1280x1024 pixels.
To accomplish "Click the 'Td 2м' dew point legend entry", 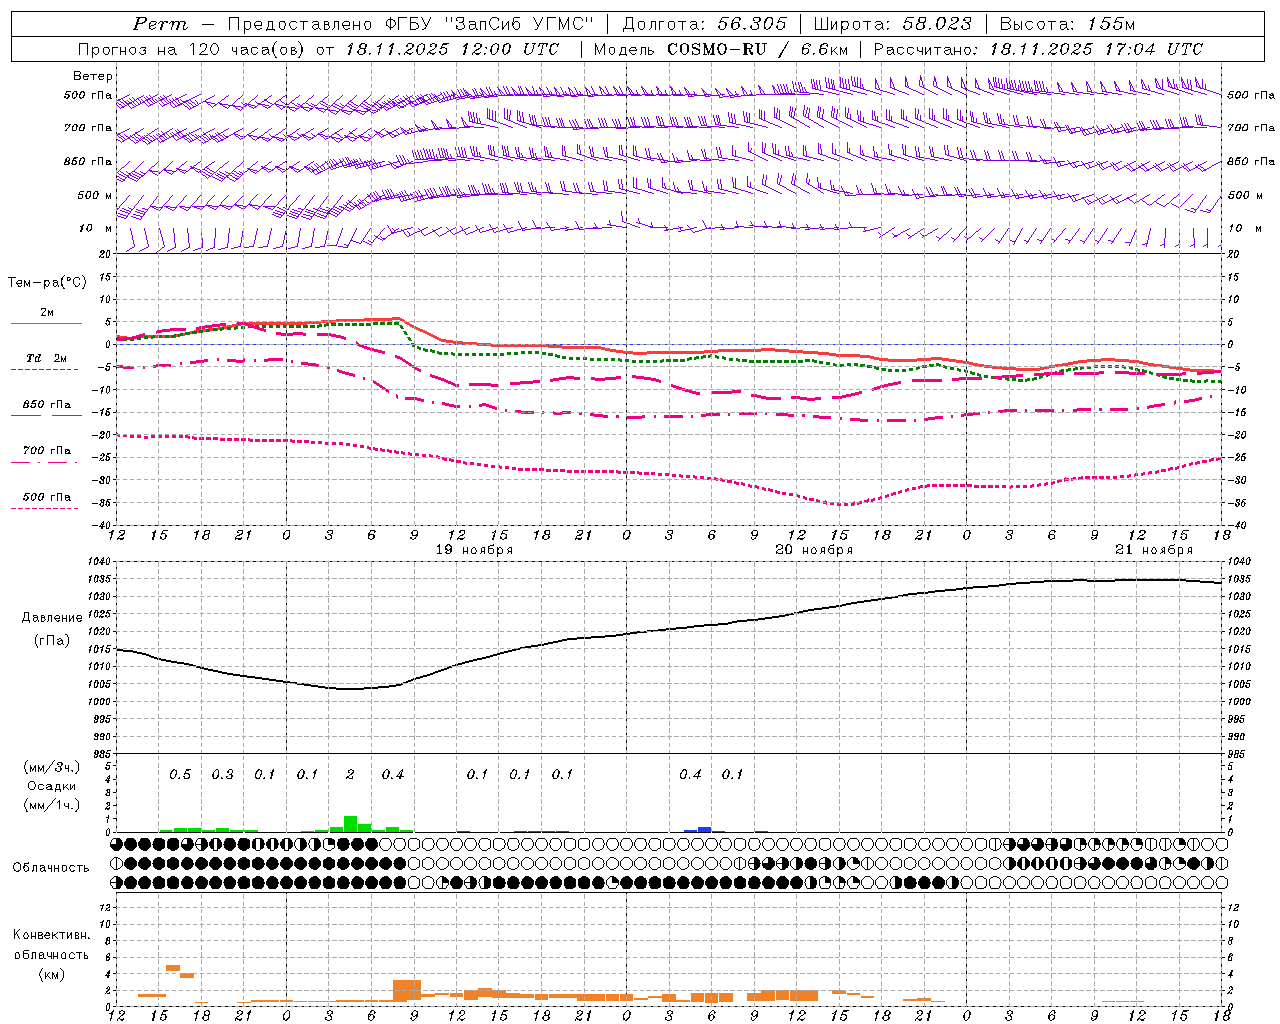I will point(47,358).
